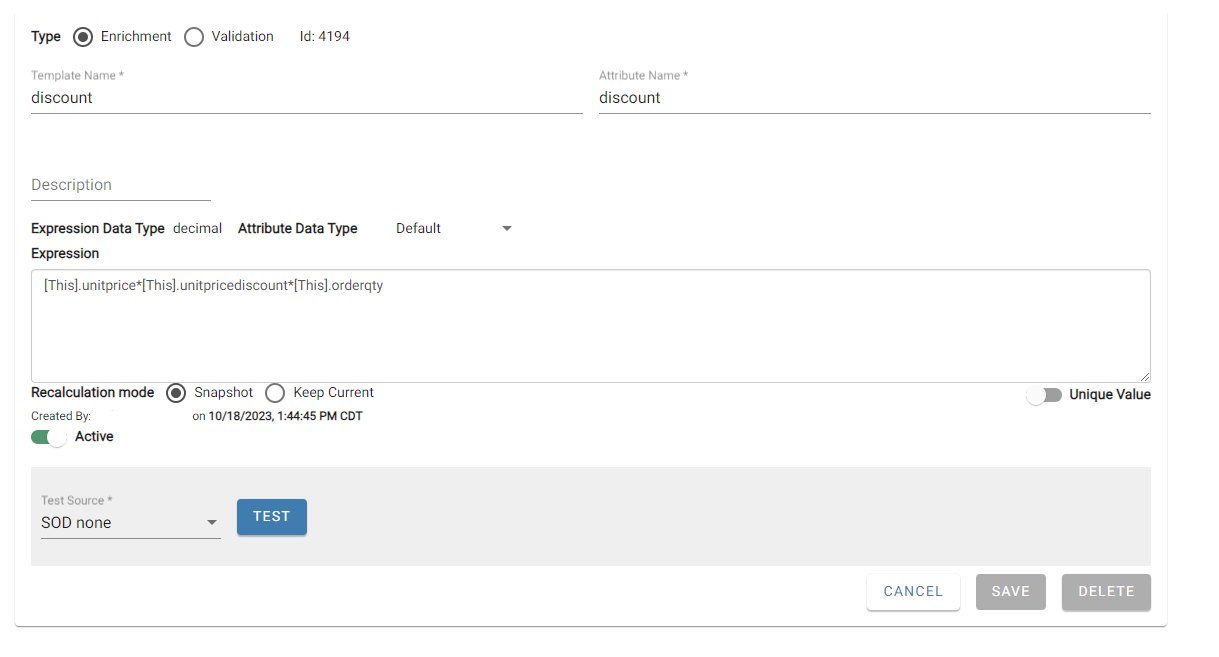The width and height of the screenshot is (1219, 657).
Task: Choose Snapshot recalculation mode
Action: 176,393
